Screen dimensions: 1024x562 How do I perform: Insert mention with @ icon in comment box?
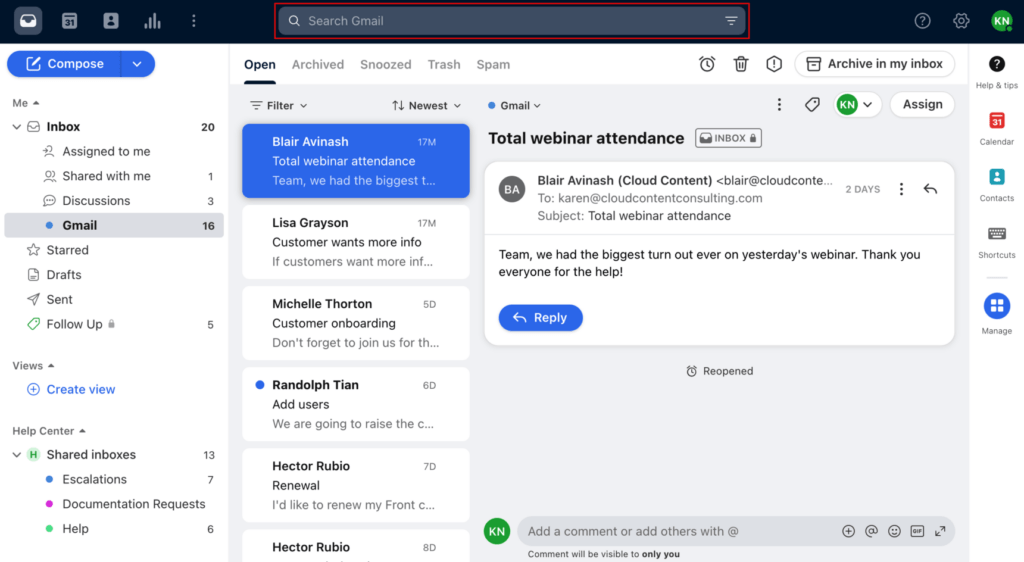click(x=871, y=531)
